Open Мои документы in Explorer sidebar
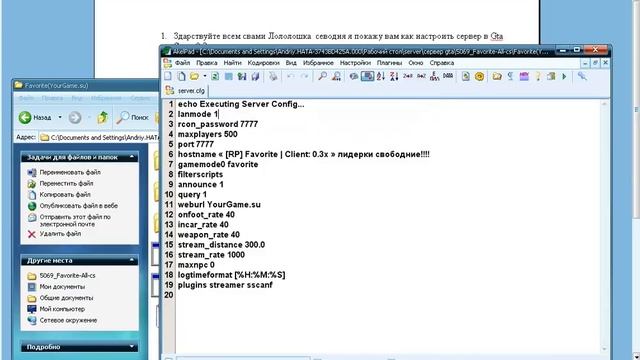The image size is (640, 360). [x=62, y=287]
